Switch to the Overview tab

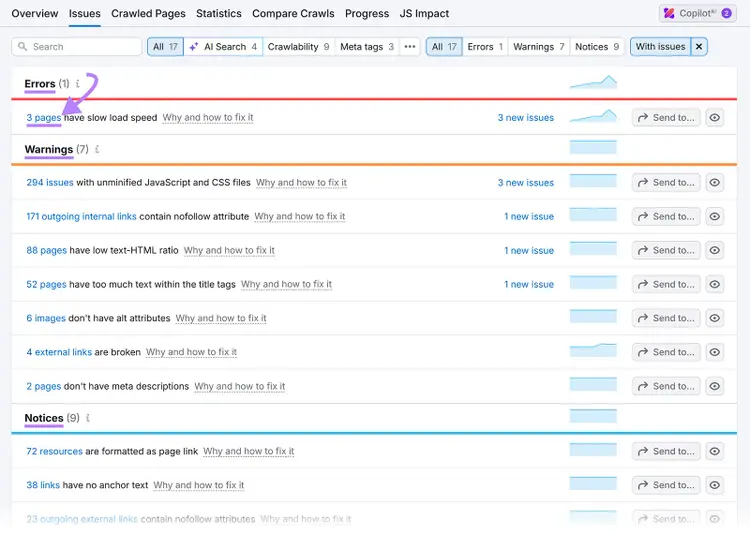pyautogui.click(x=35, y=13)
